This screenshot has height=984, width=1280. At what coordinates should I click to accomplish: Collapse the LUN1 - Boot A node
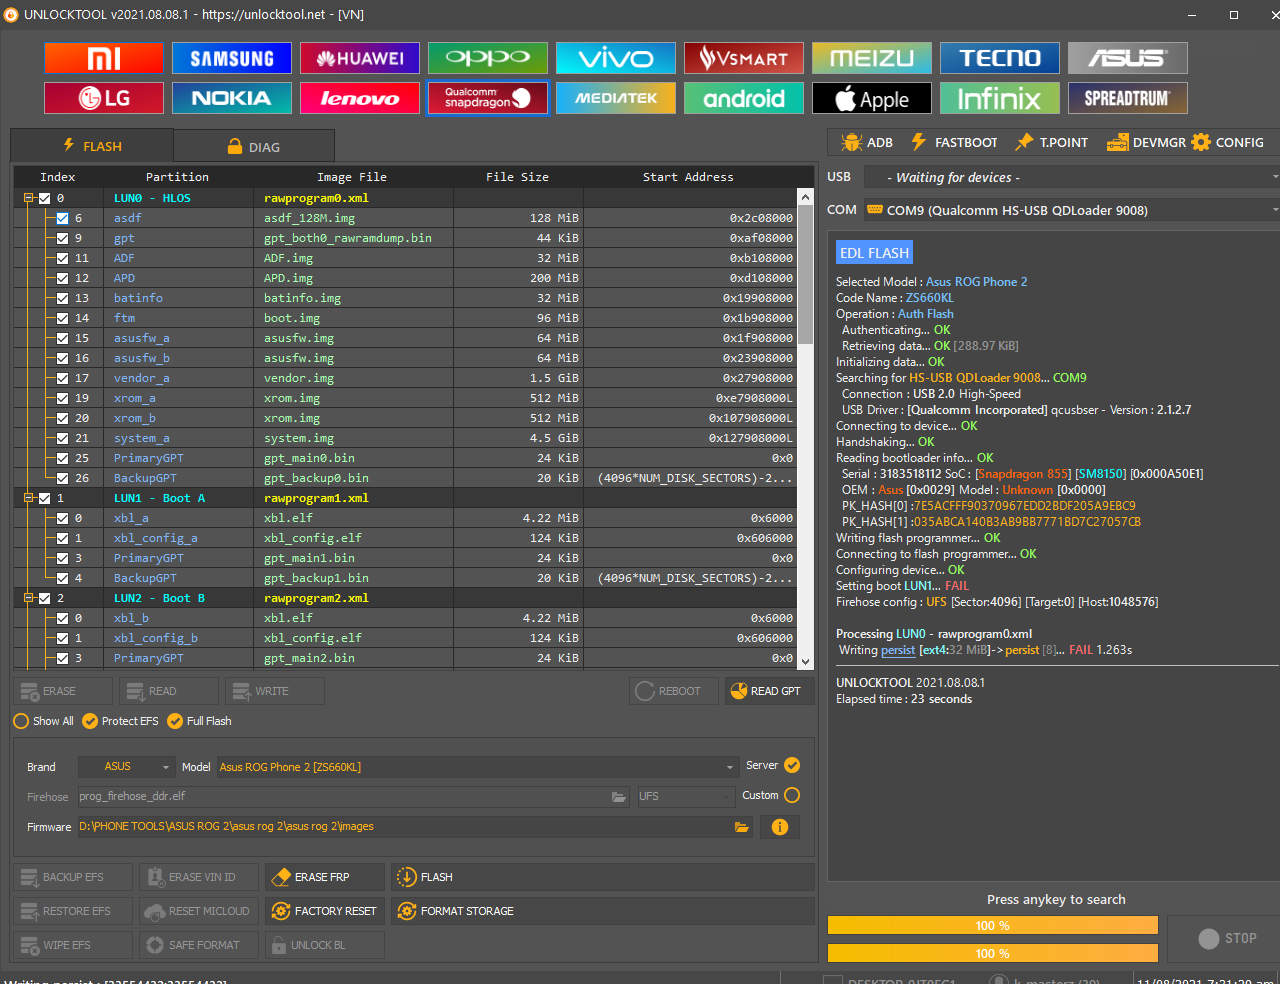(x=28, y=498)
